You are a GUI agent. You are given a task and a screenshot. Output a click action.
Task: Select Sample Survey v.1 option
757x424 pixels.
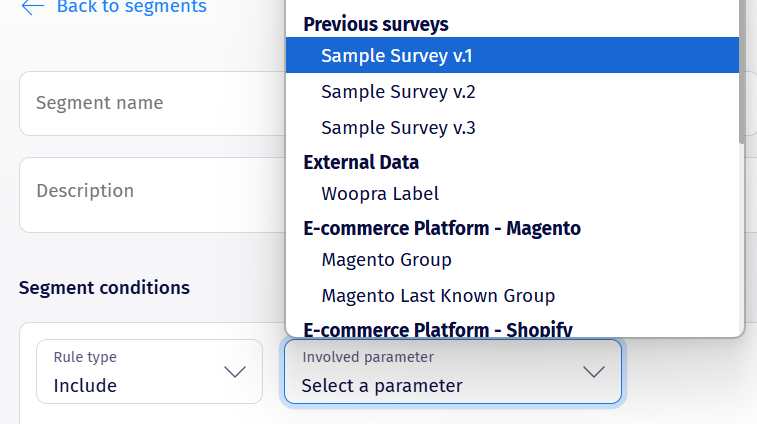pos(396,56)
